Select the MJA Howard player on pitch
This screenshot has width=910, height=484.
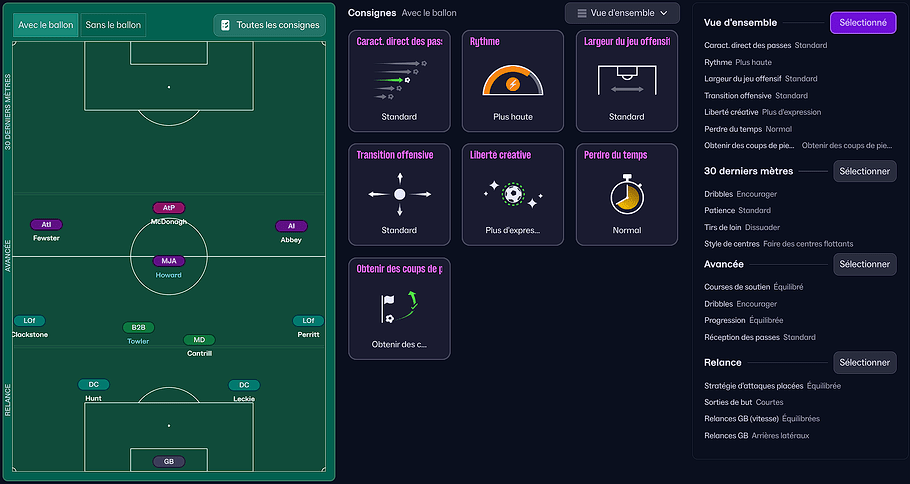point(169,261)
